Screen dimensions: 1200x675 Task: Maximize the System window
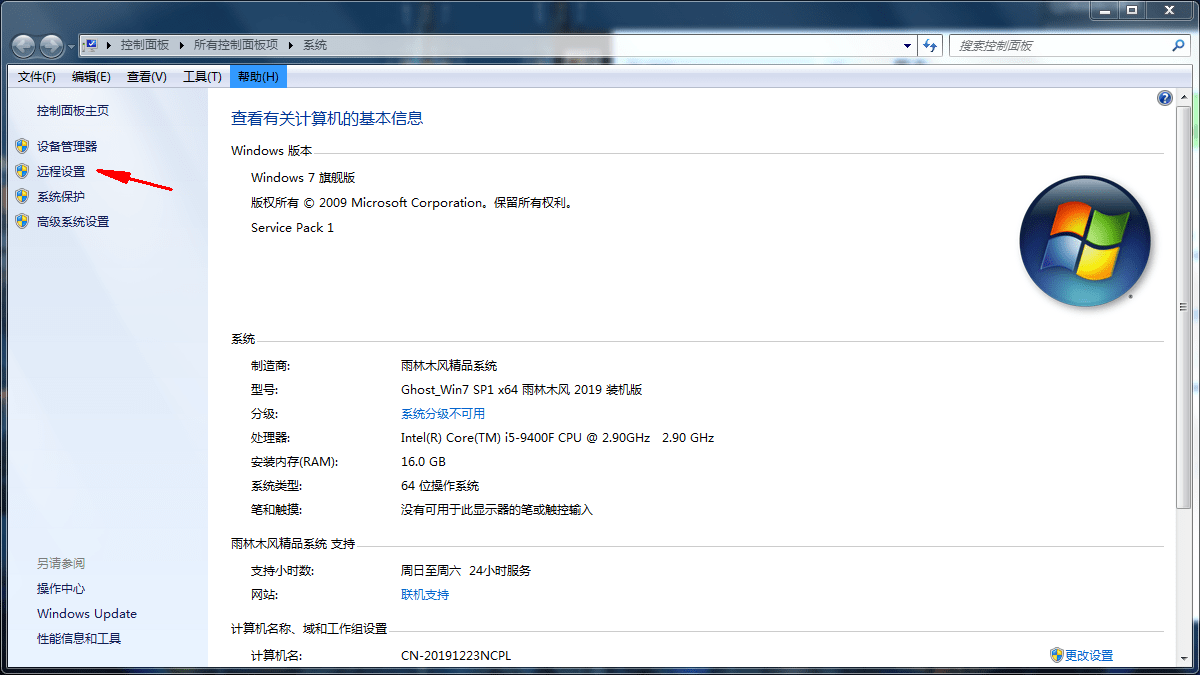coord(1131,9)
